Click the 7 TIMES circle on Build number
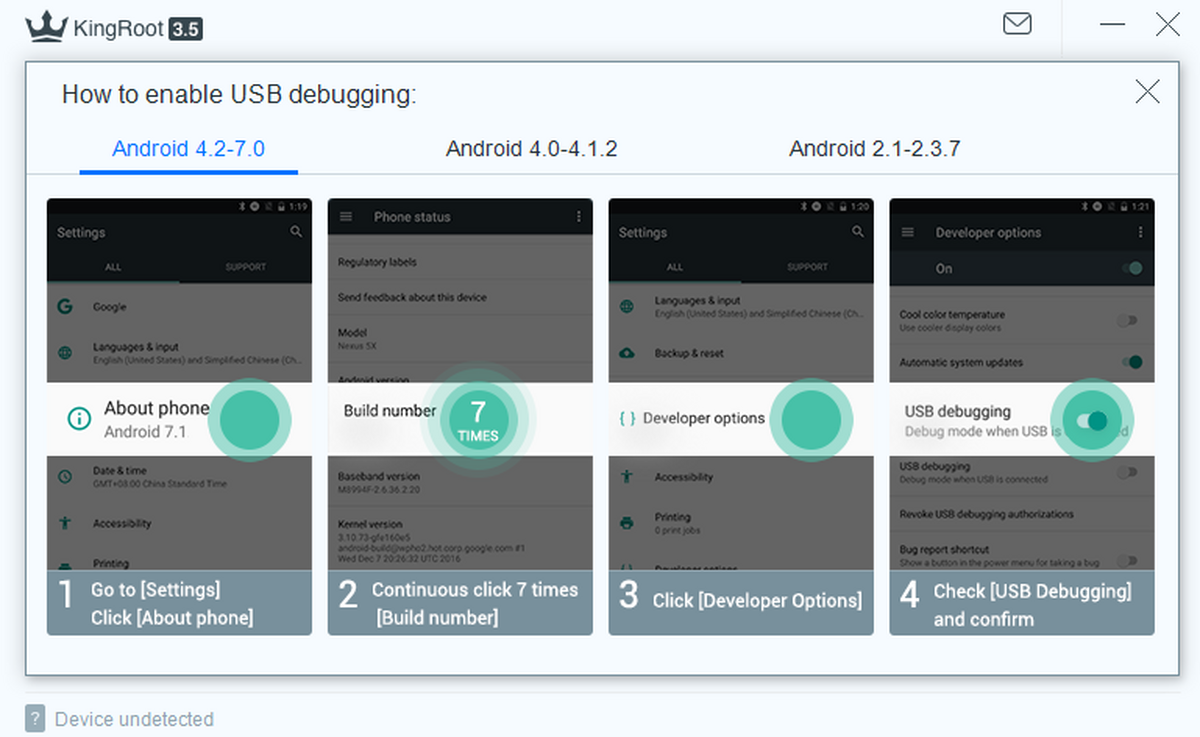 point(478,420)
